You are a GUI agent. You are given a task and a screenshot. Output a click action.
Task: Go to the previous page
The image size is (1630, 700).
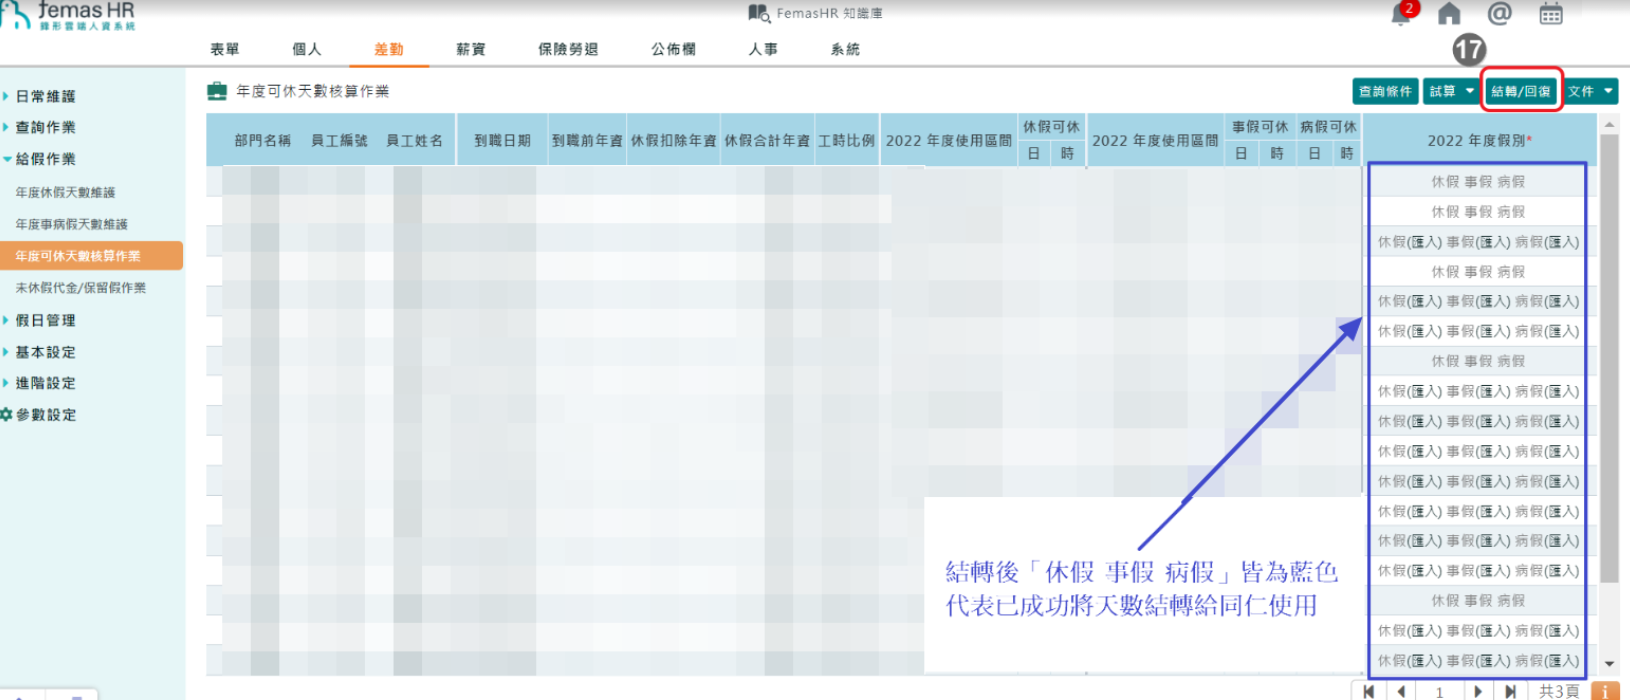coord(1401,691)
